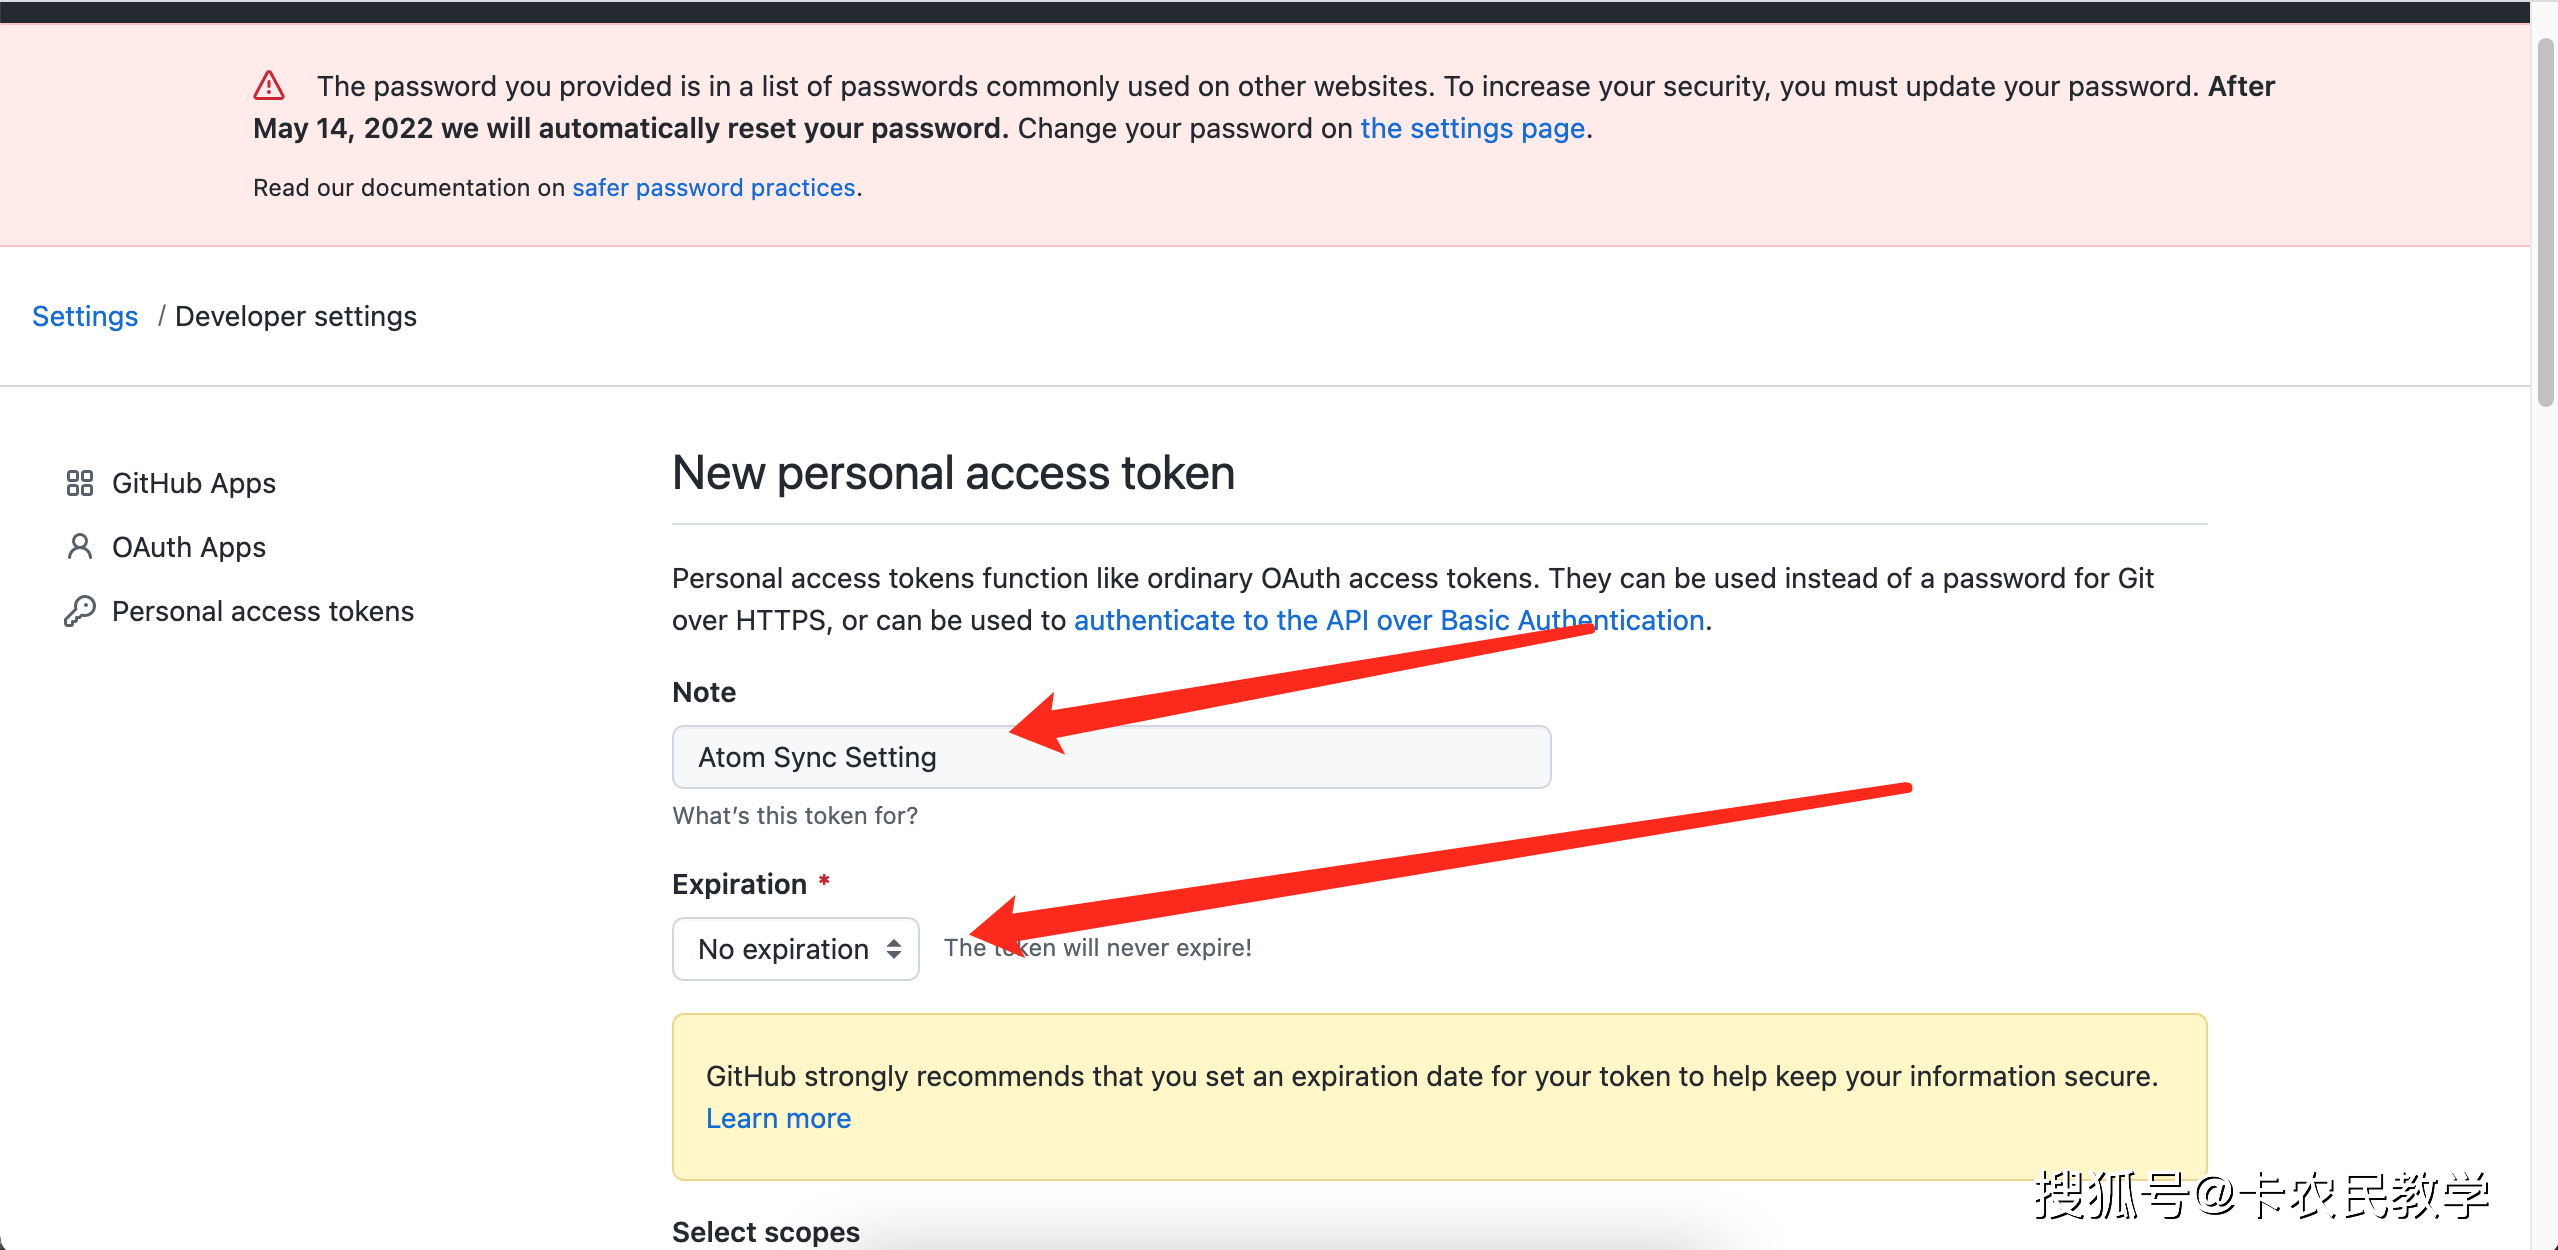The width and height of the screenshot is (2558, 1250).
Task: Click the Select scopes heading
Action: point(766,1232)
